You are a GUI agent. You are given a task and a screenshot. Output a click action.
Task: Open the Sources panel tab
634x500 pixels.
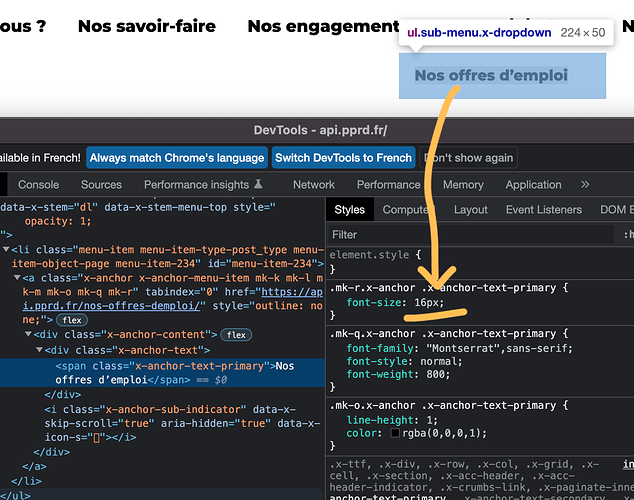(101, 185)
